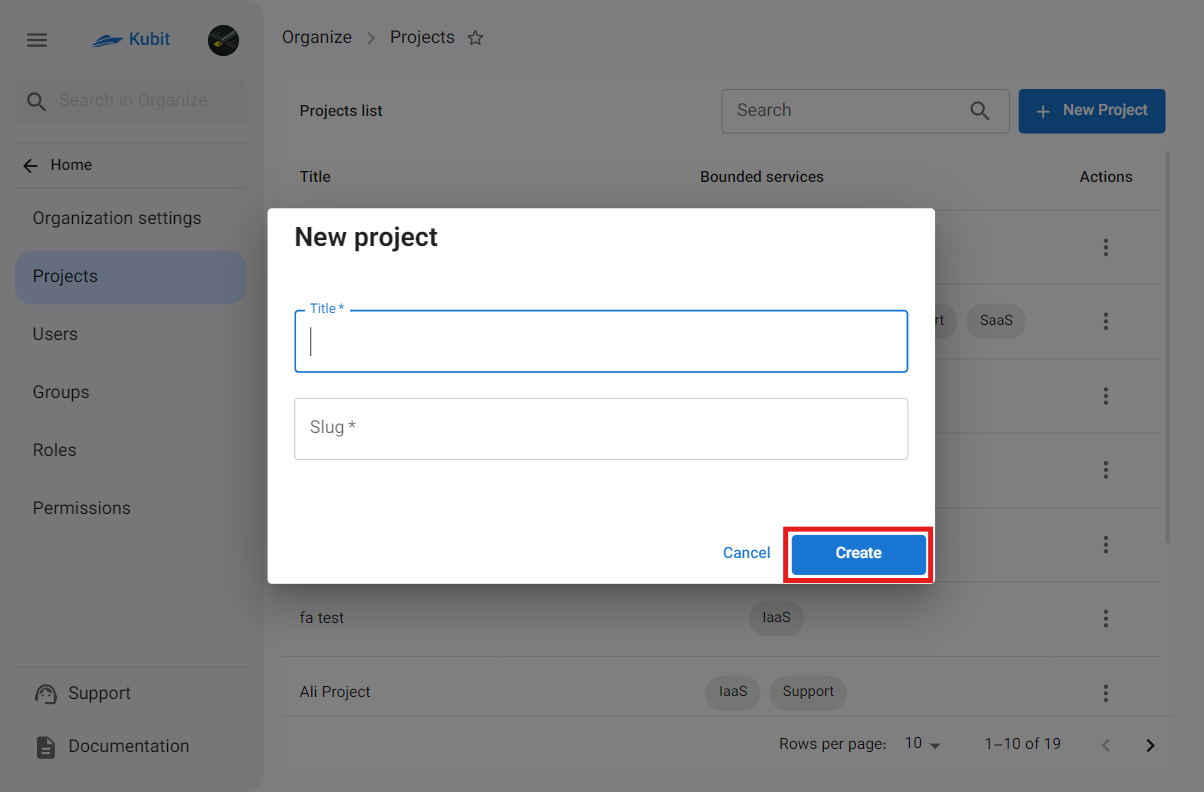
Task: Focus the Slug input field
Action: (x=601, y=429)
